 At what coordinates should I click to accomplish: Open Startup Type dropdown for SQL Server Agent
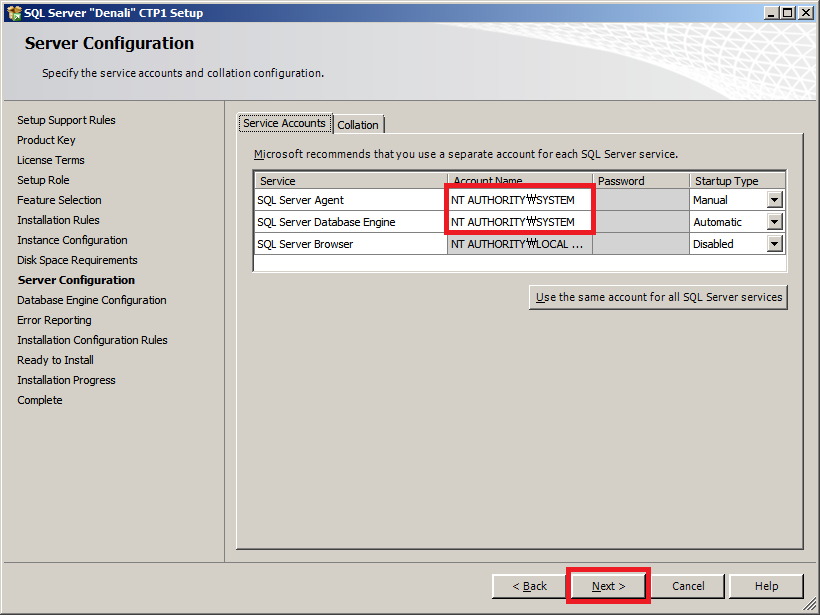point(775,200)
